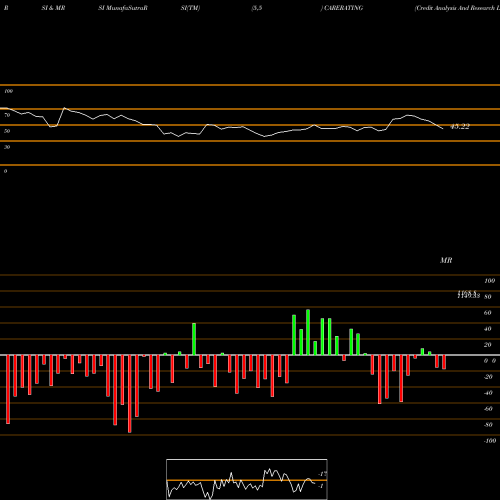The height and width of the screenshot is (500, 500).
Task: Click the 'SI & MR' header label
Action: coord(53,8)
